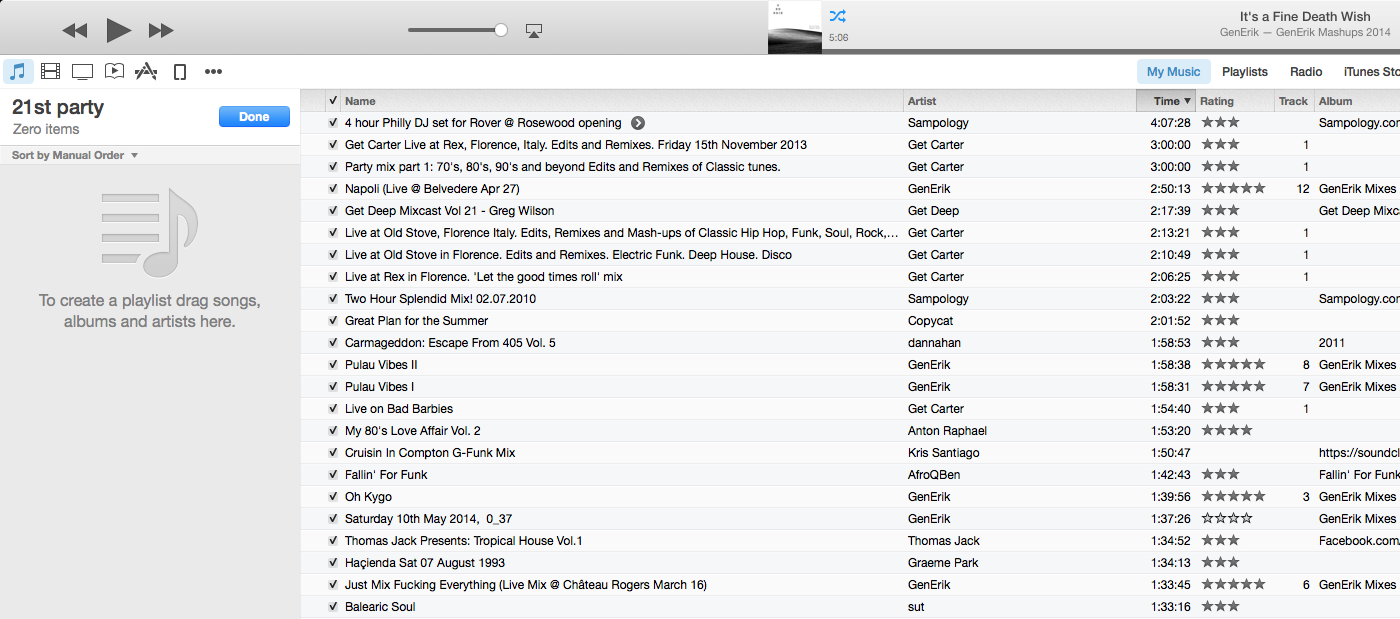Select My 80's Love Affair Vol. 2
Screen dimensions: 1400x619
point(413,431)
